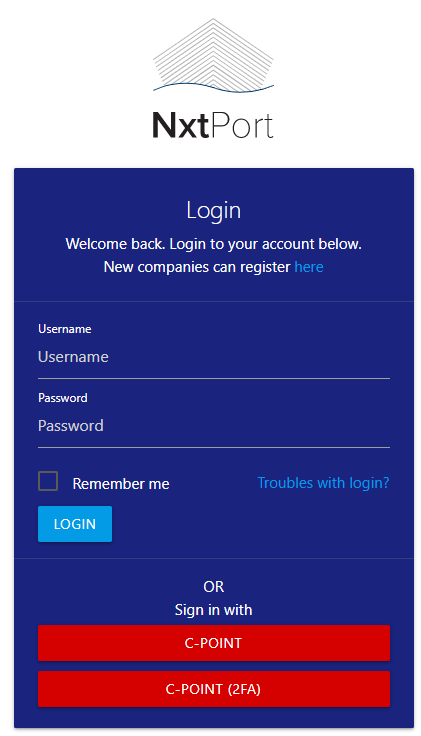This screenshot has width=421, height=736.
Task: Sign in with C-POINT (2FA) button
Action: click(214, 689)
